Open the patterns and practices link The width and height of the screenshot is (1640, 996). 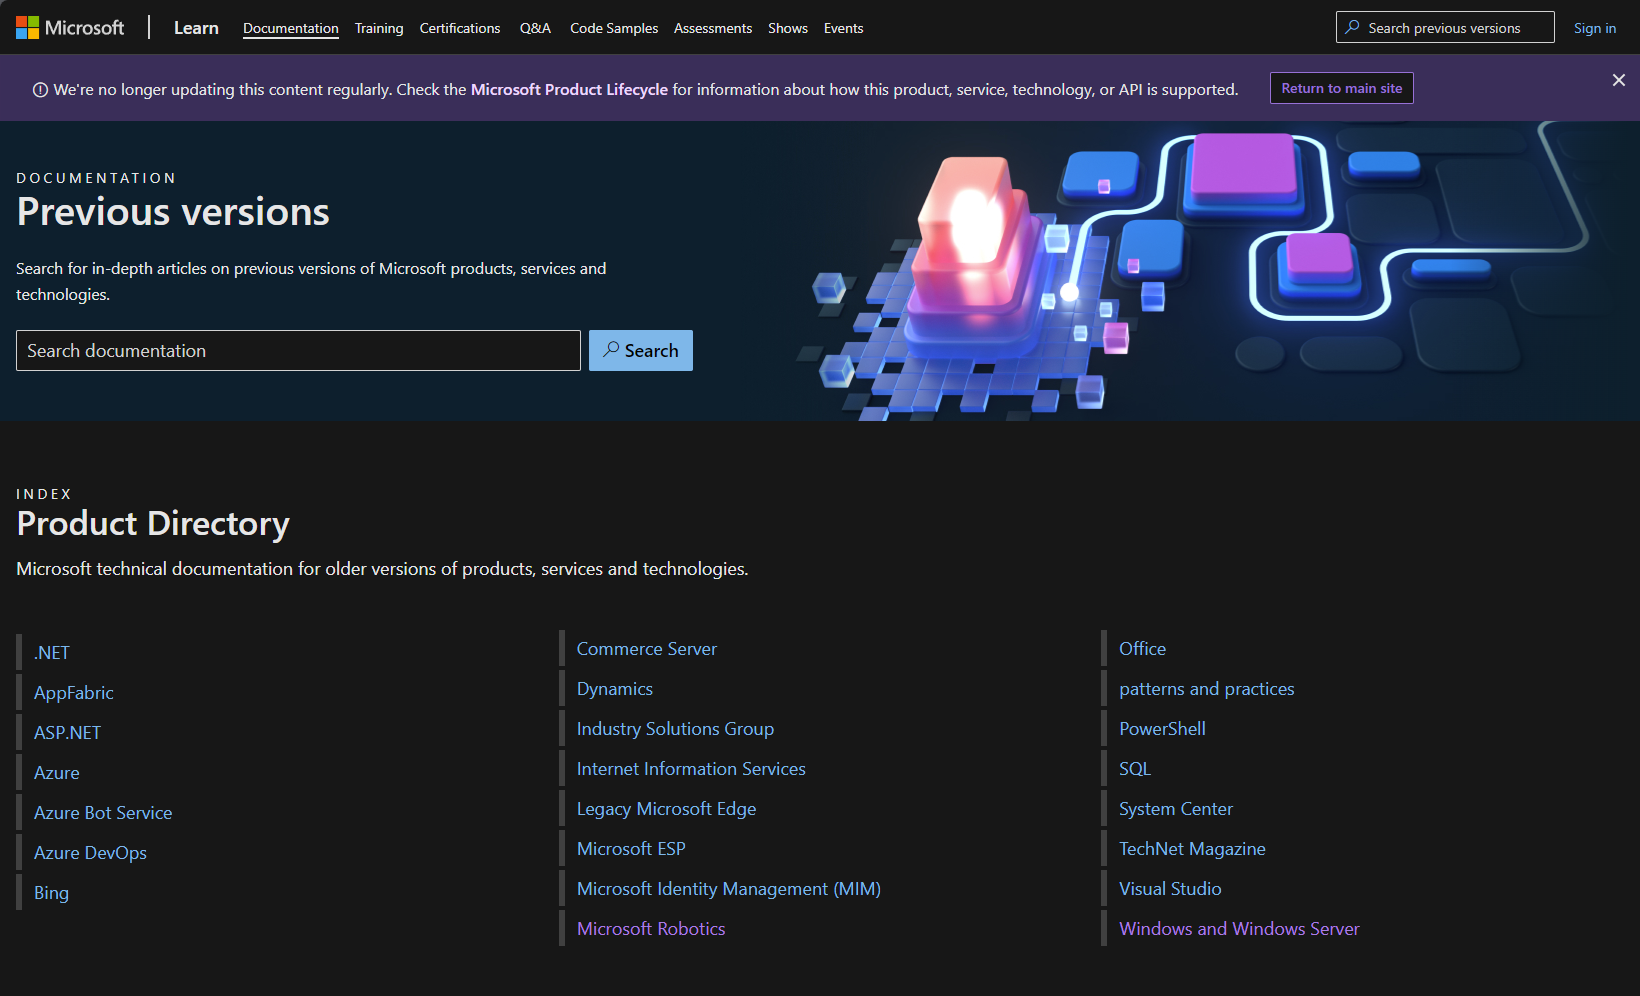(x=1206, y=689)
